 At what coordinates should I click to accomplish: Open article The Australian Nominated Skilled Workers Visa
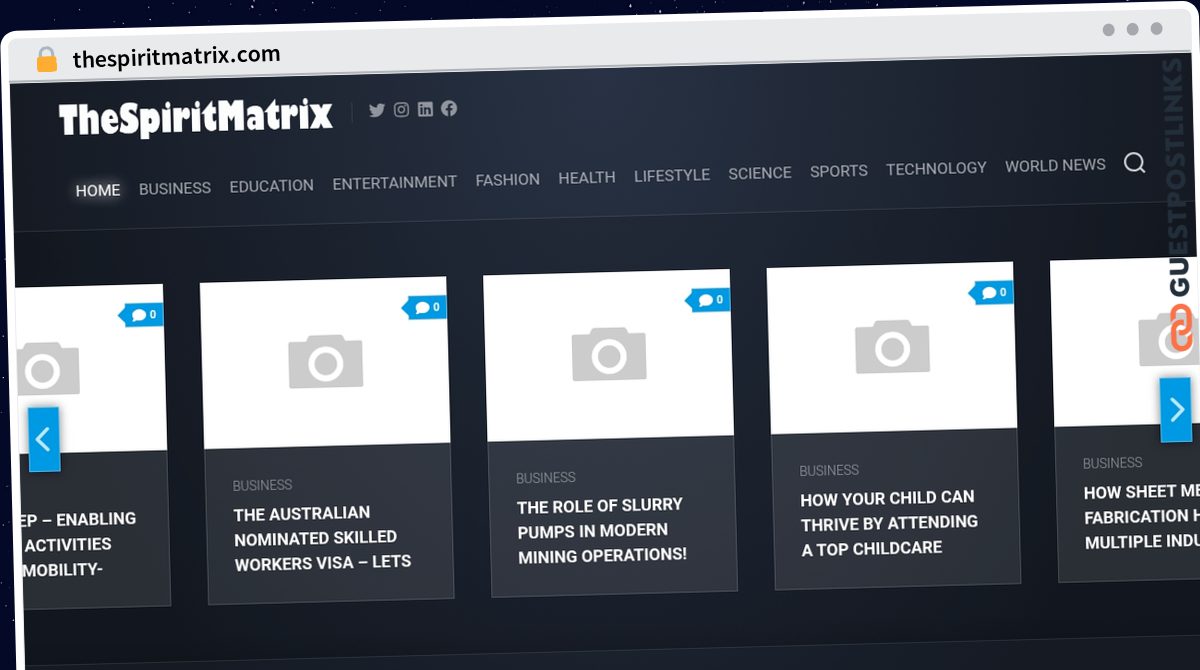tap(322, 538)
